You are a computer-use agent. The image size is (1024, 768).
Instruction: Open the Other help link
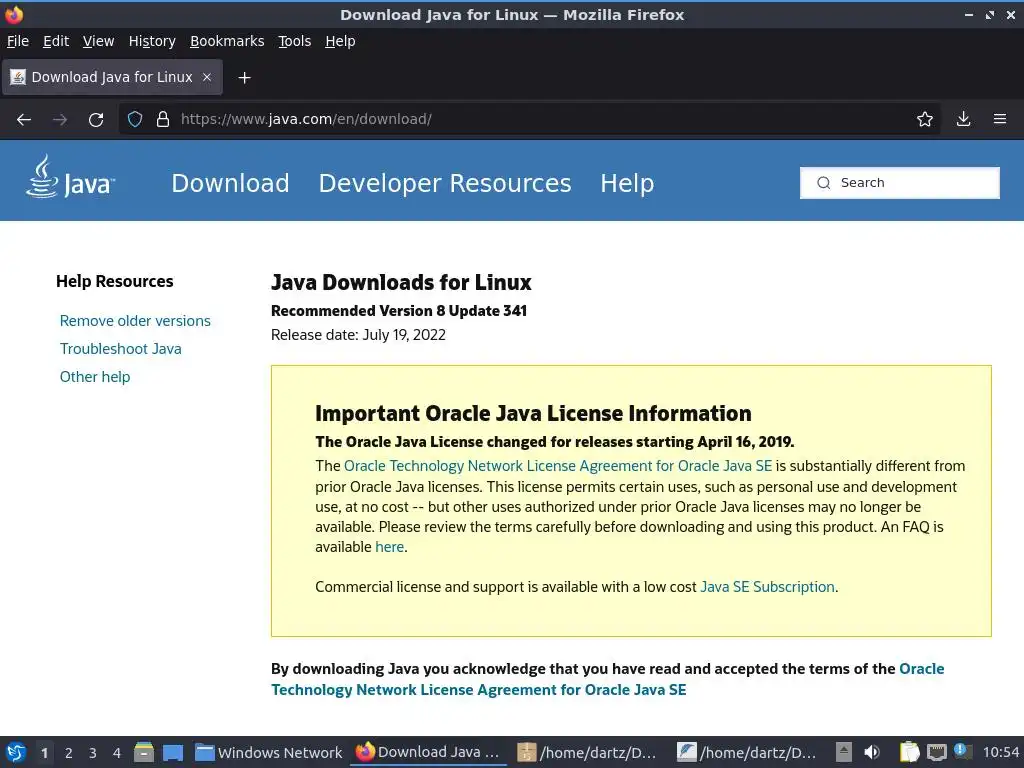95,377
